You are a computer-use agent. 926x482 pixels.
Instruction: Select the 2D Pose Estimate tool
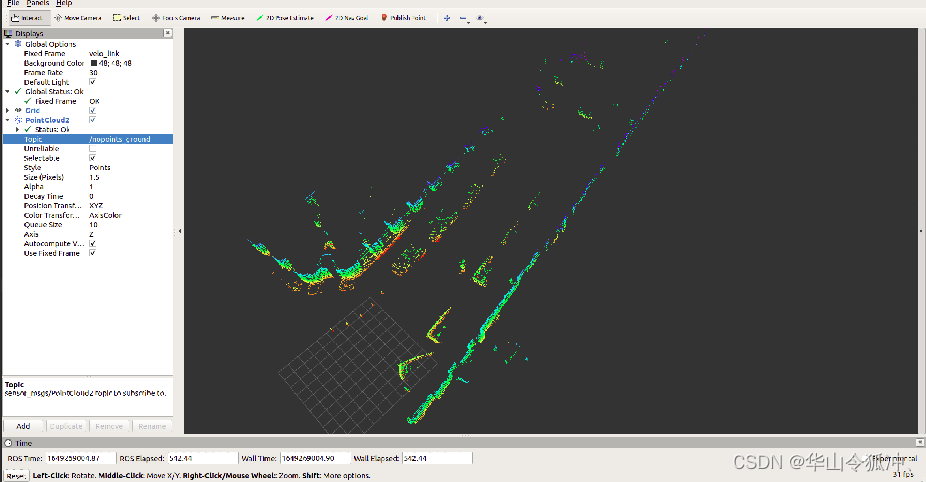(285, 18)
